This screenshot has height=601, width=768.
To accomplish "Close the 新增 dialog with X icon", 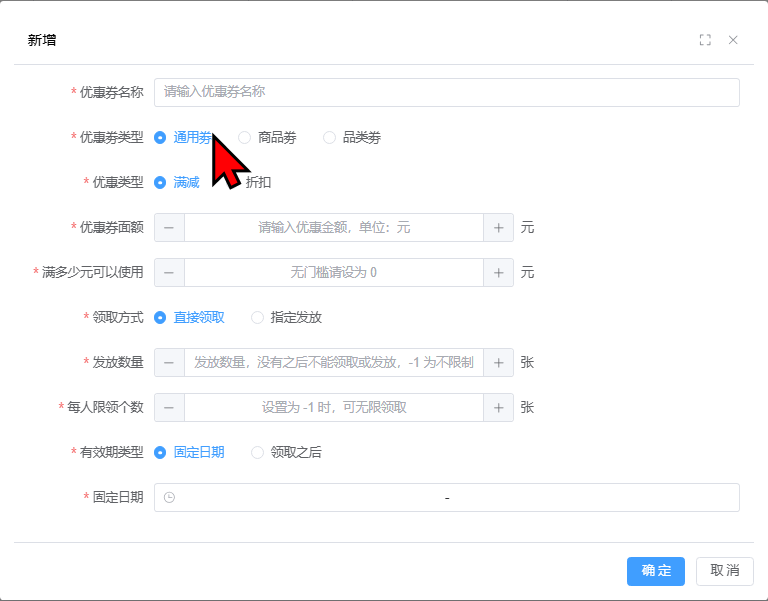I will [x=733, y=40].
